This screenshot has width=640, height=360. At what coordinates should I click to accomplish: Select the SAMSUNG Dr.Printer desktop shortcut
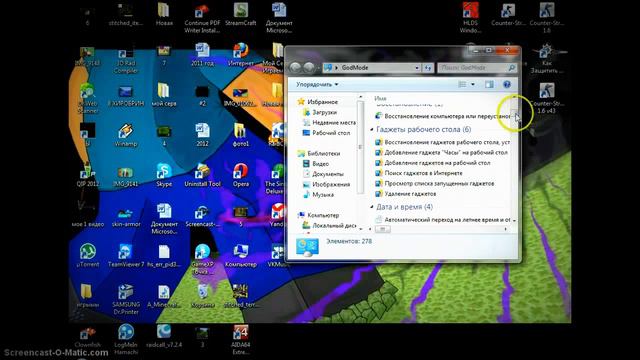pos(126,300)
